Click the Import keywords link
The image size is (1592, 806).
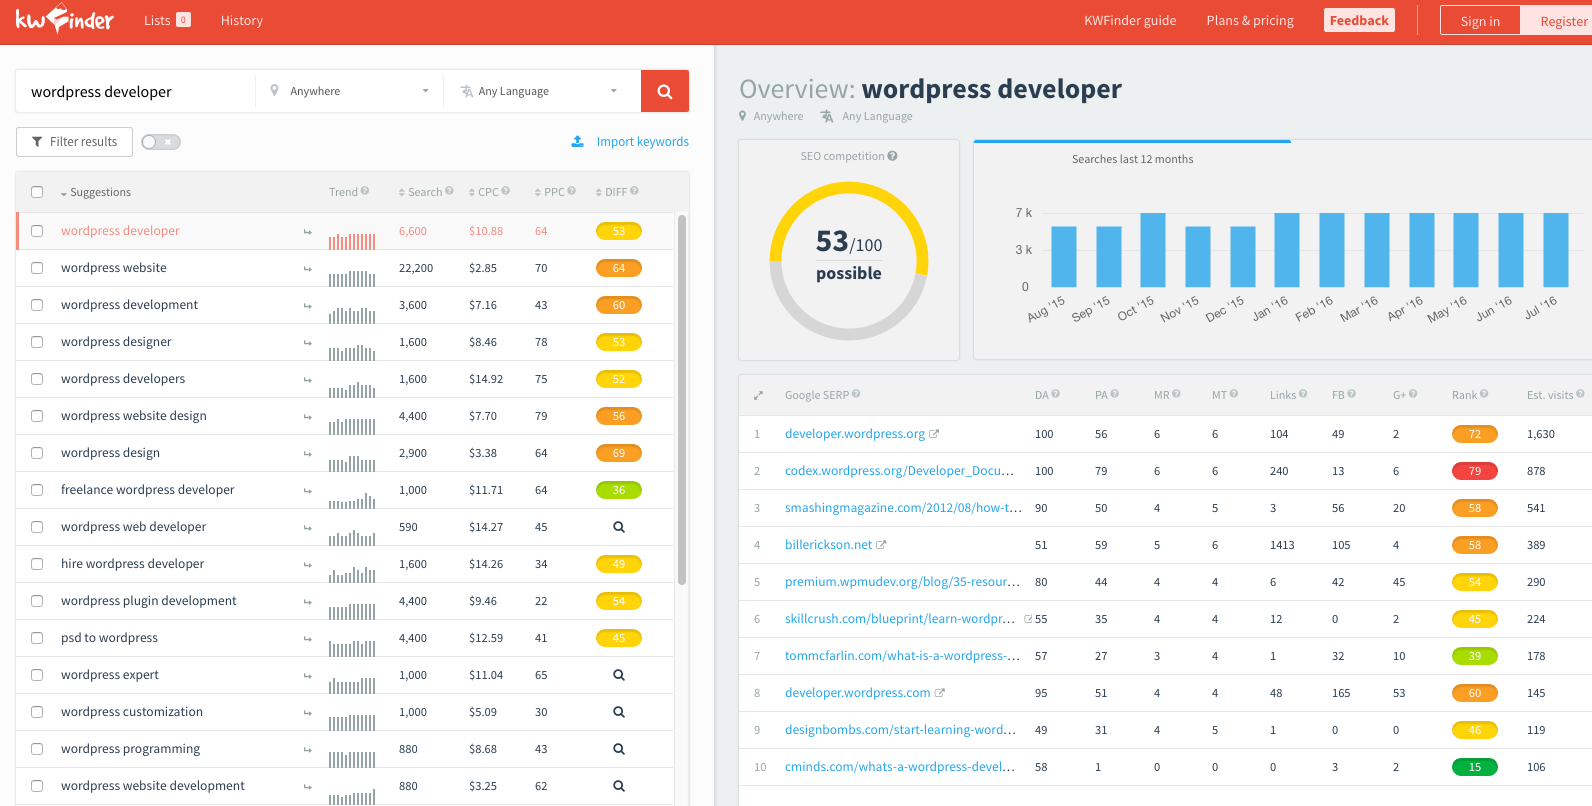pyautogui.click(x=642, y=142)
